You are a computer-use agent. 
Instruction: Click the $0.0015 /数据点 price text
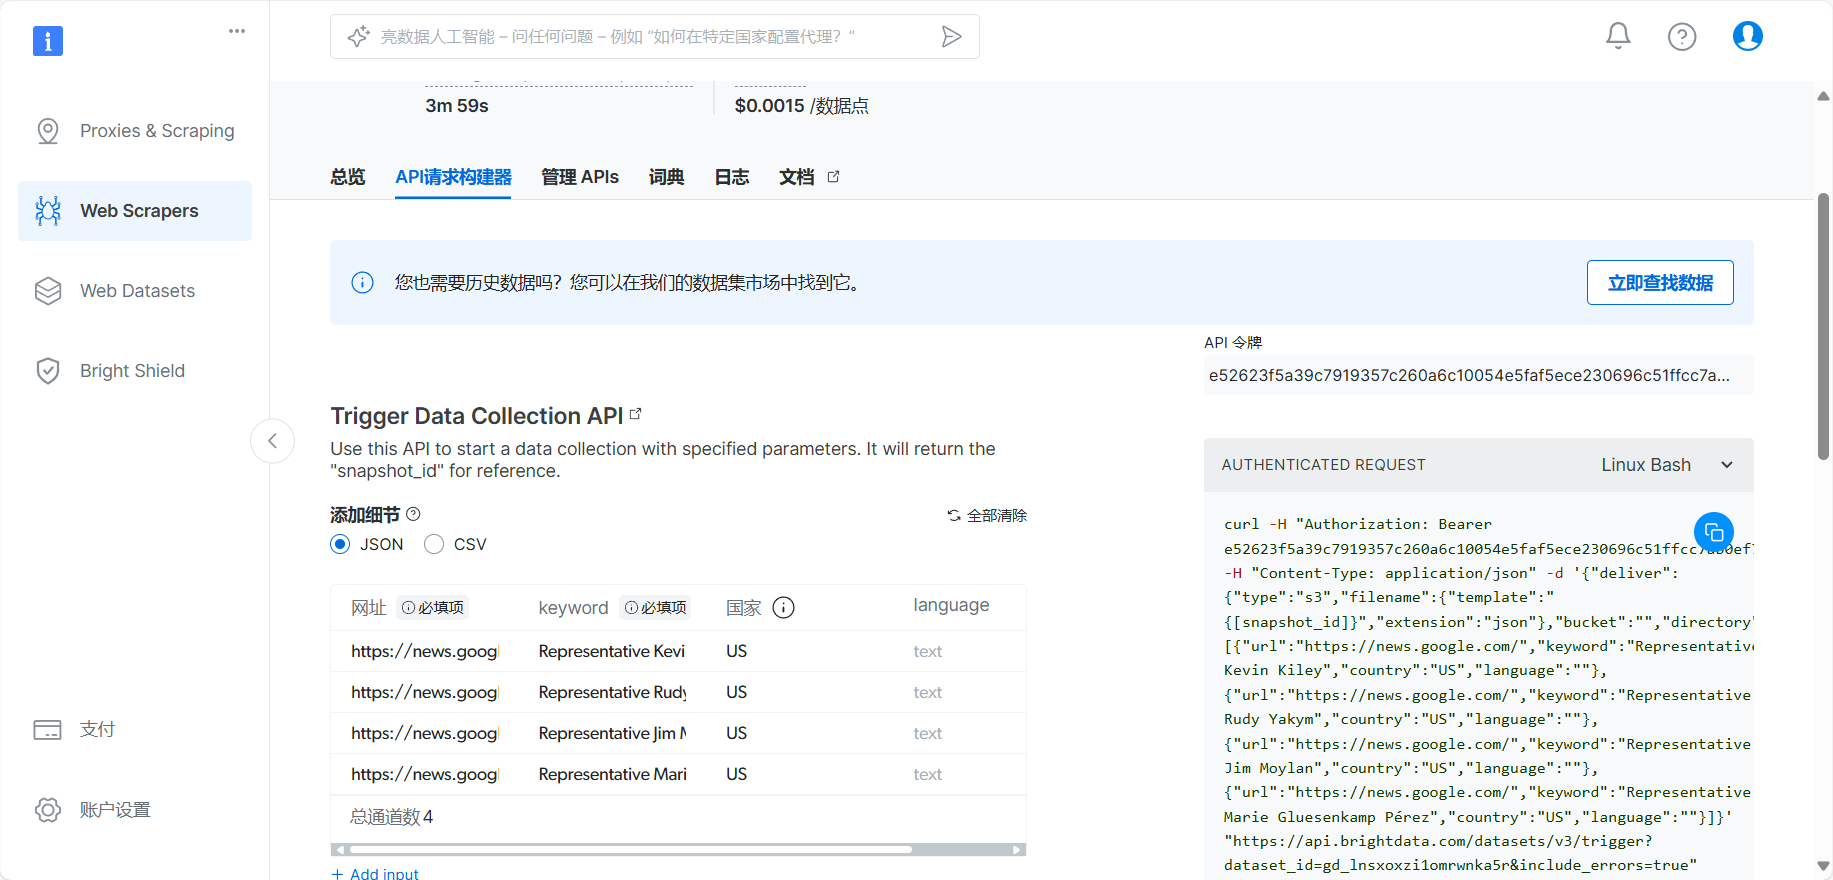tap(801, 106)
